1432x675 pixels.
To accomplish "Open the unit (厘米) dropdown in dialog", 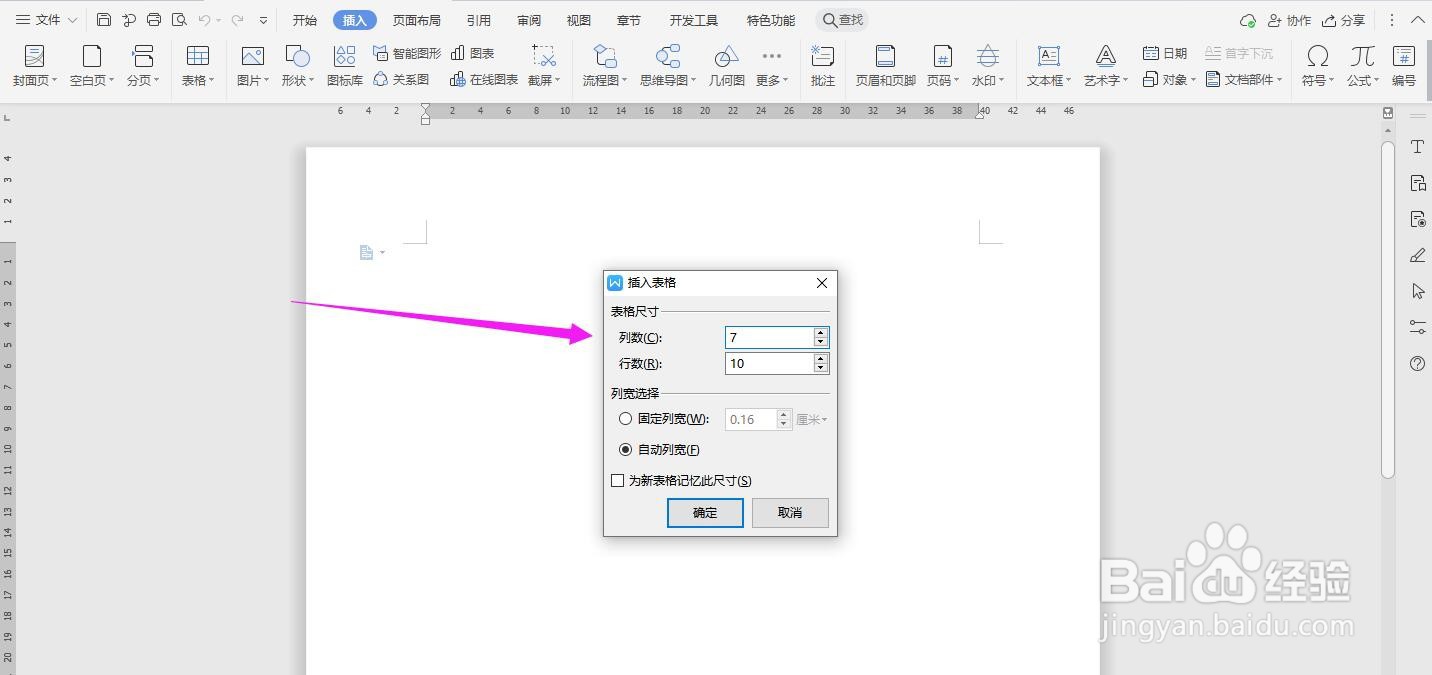I will 811,420.
